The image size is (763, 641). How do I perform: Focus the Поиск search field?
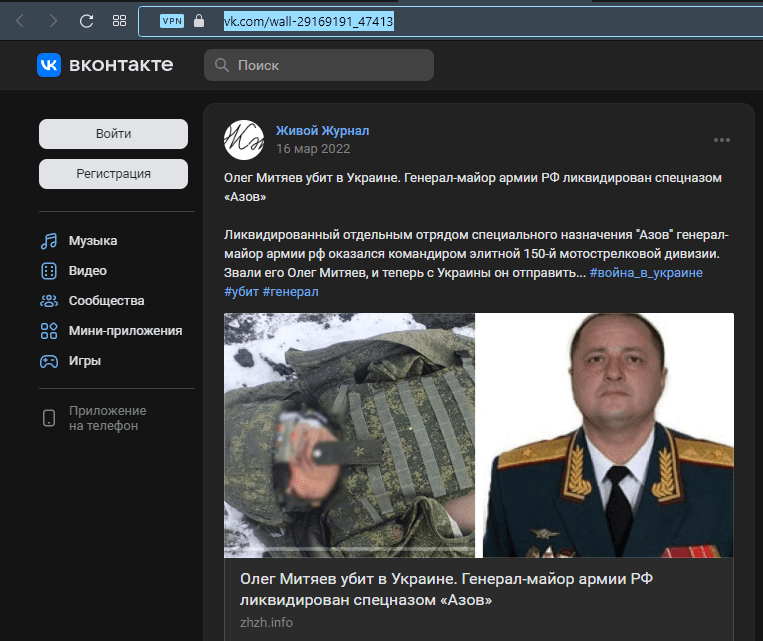(x=319, y=65)
